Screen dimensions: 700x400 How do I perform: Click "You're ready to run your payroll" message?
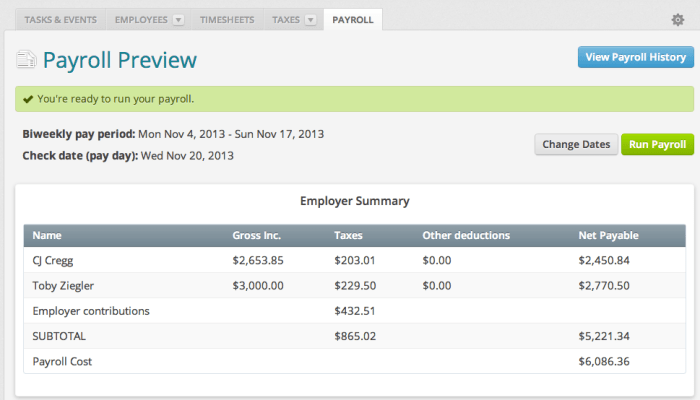(116, 99)
